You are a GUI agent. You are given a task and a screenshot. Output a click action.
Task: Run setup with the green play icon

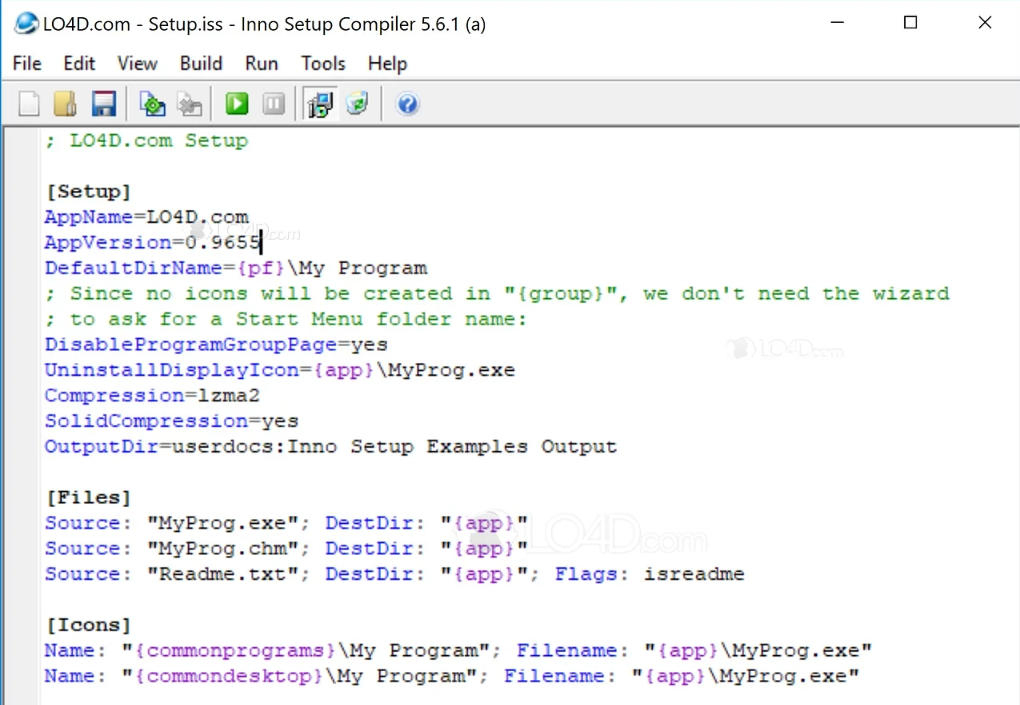(x=237, y=104)
